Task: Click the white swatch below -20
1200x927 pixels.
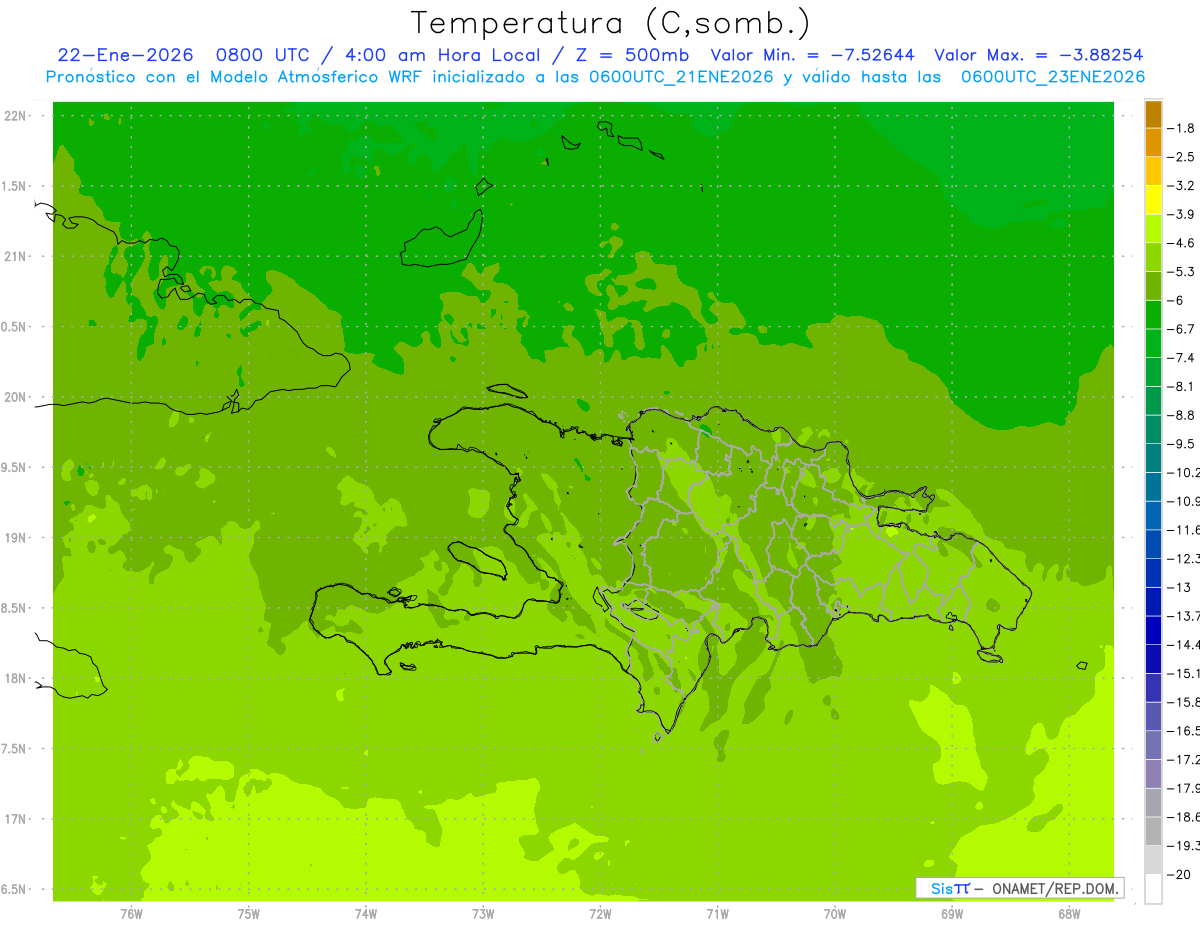Action: pyautogui.click(x=1153, y=889)
